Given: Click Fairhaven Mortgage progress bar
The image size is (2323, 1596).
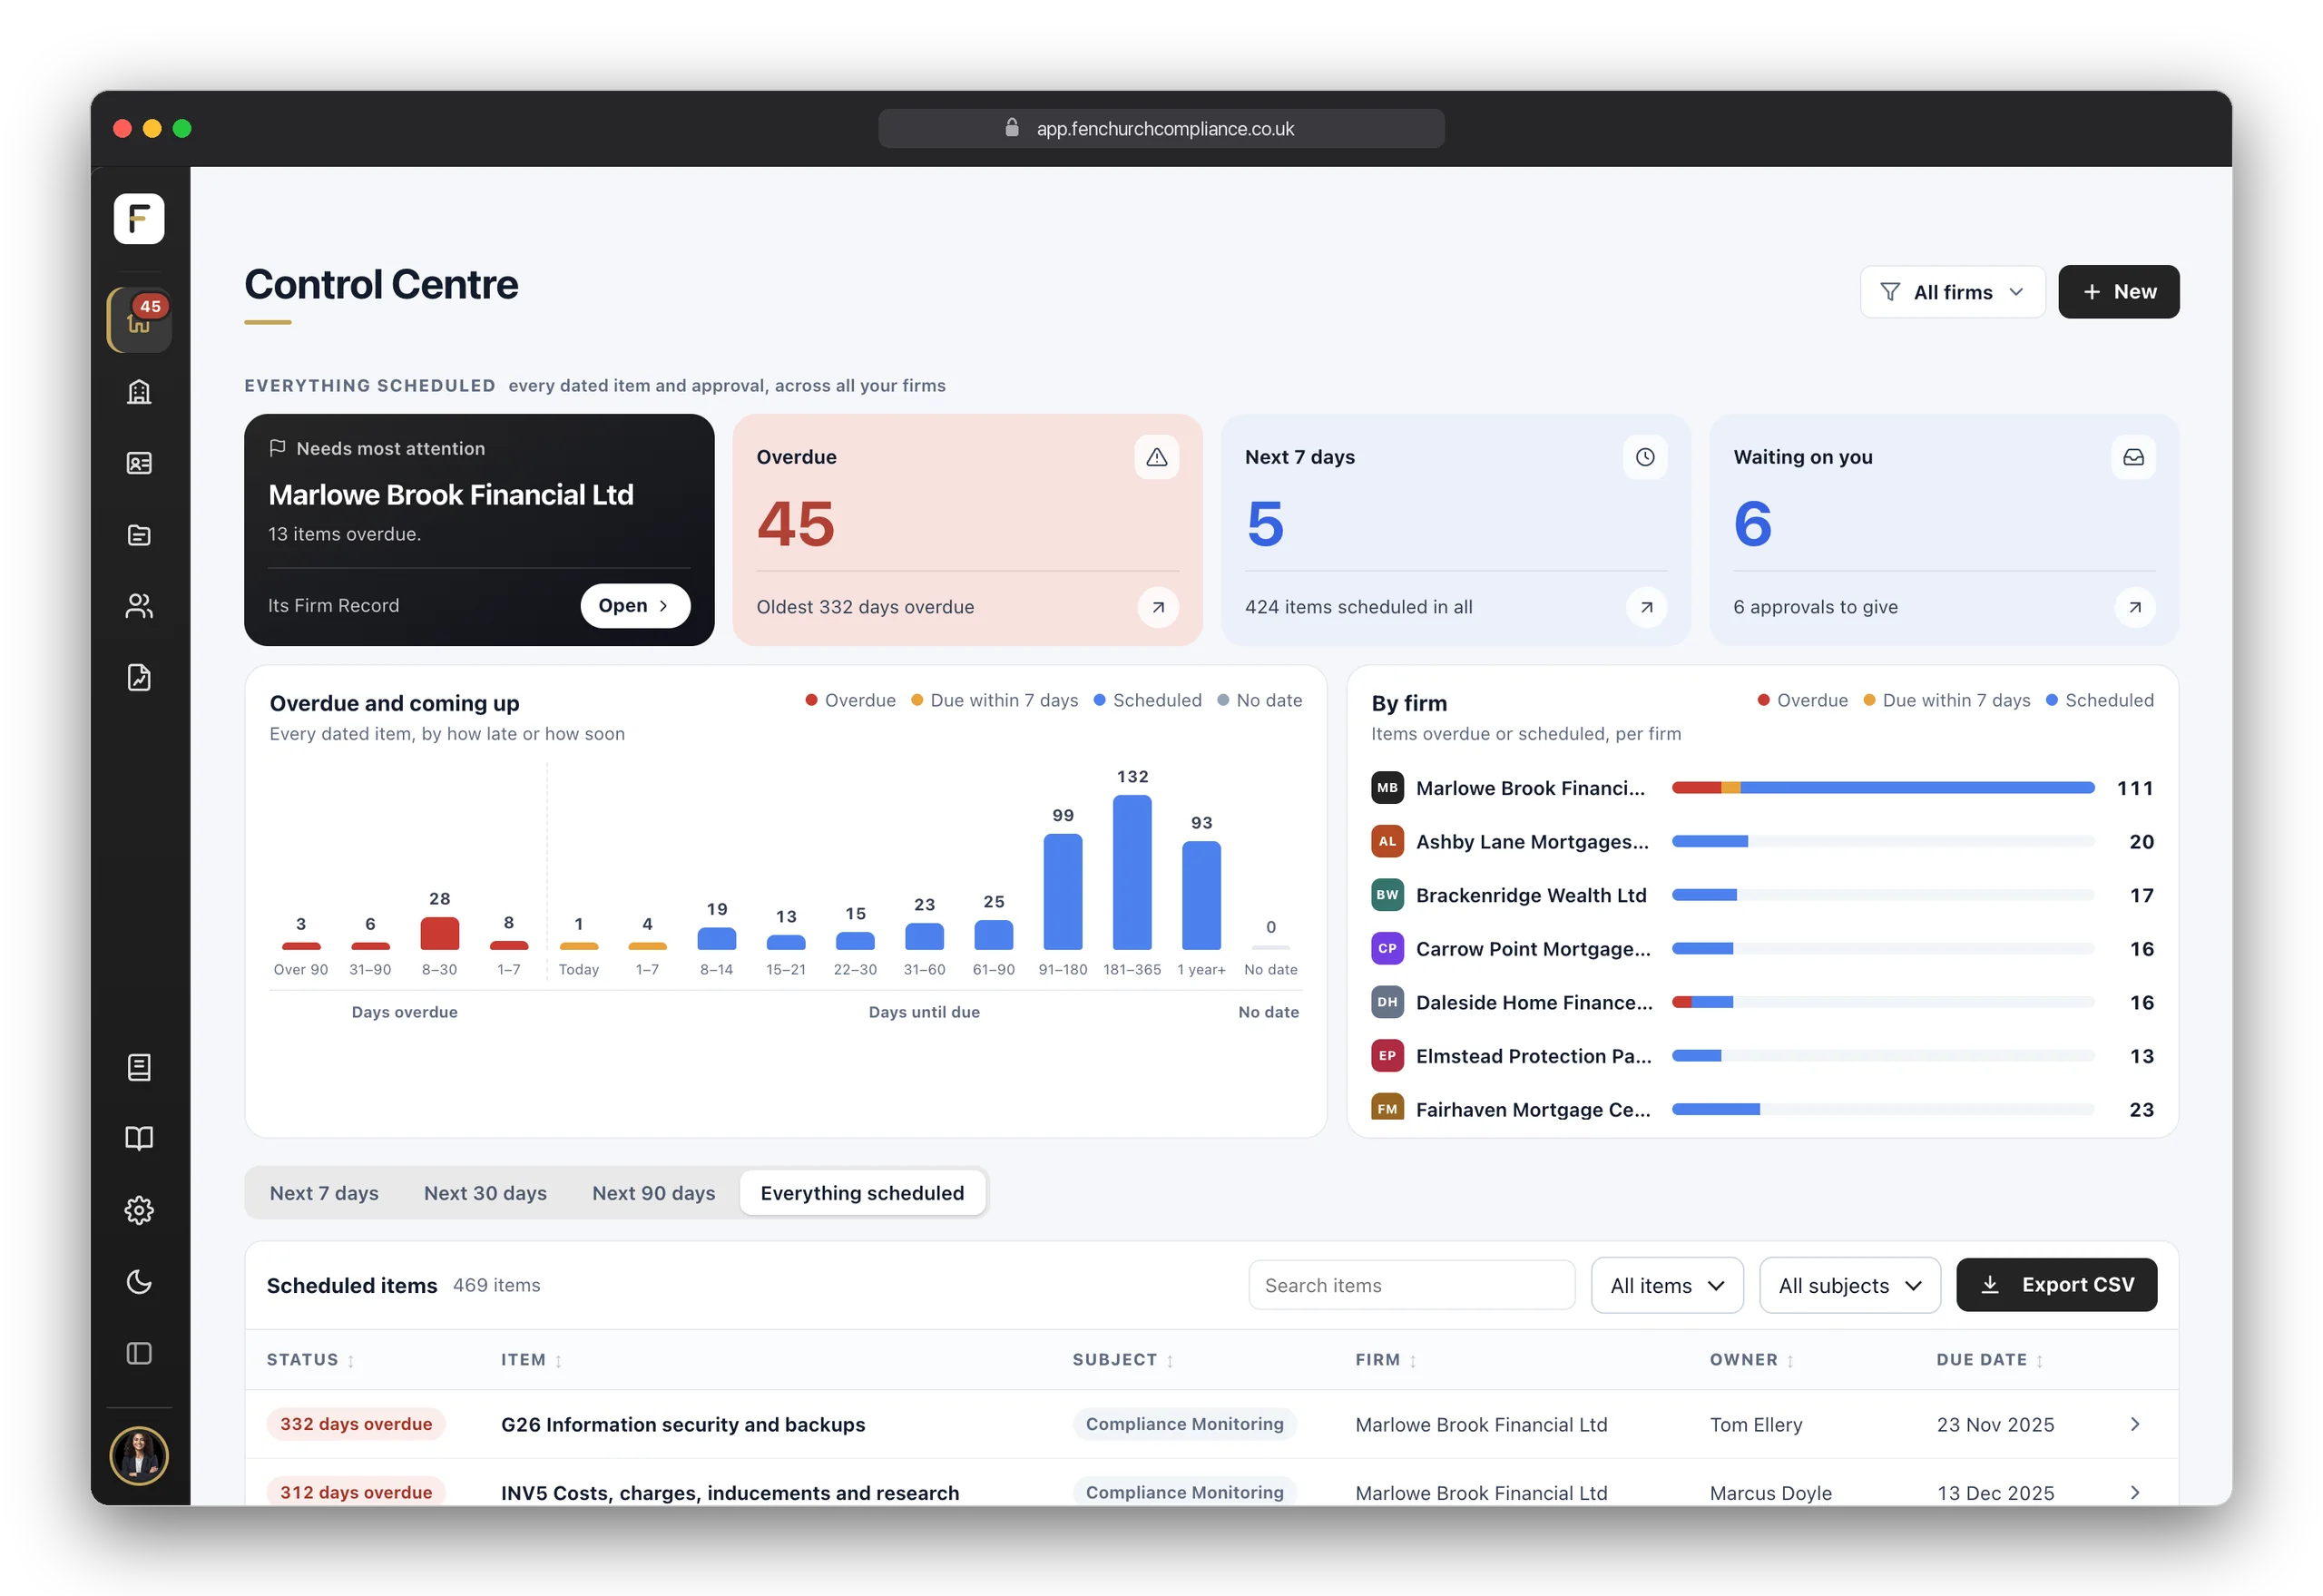Looking at the screenshot, I should point(1883,1109).
